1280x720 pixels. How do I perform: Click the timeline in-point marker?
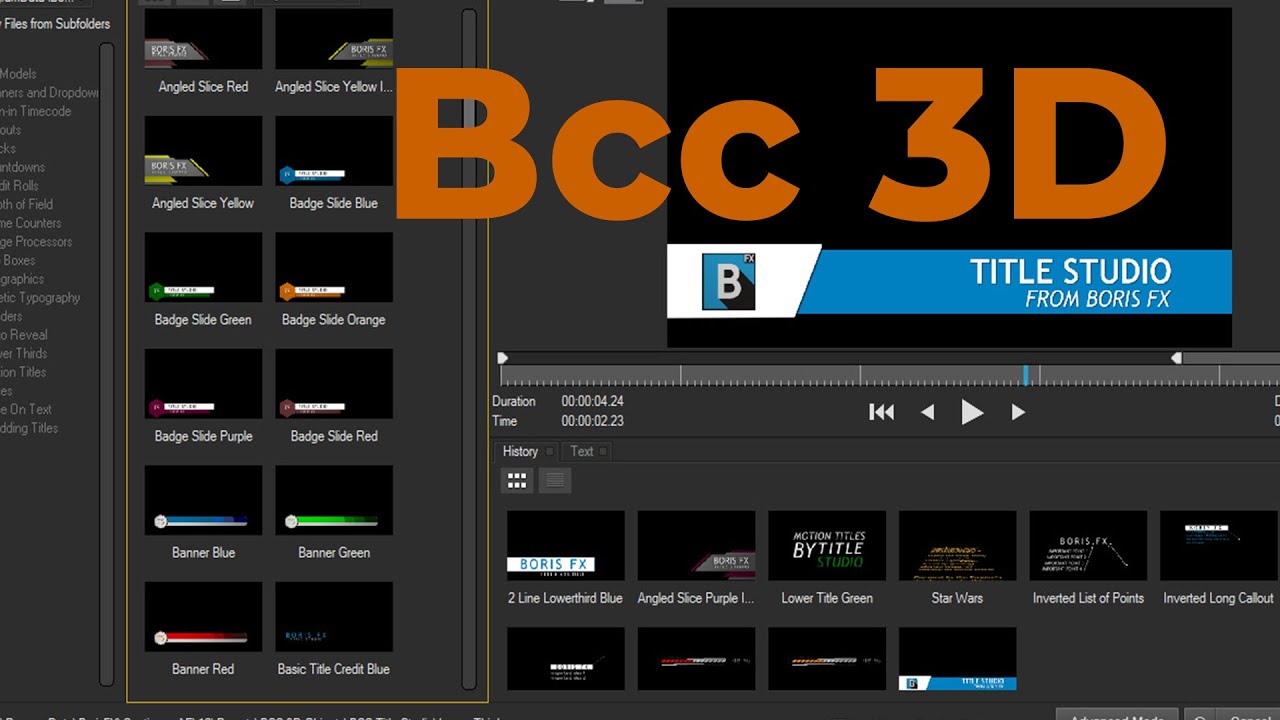[503, 357]
